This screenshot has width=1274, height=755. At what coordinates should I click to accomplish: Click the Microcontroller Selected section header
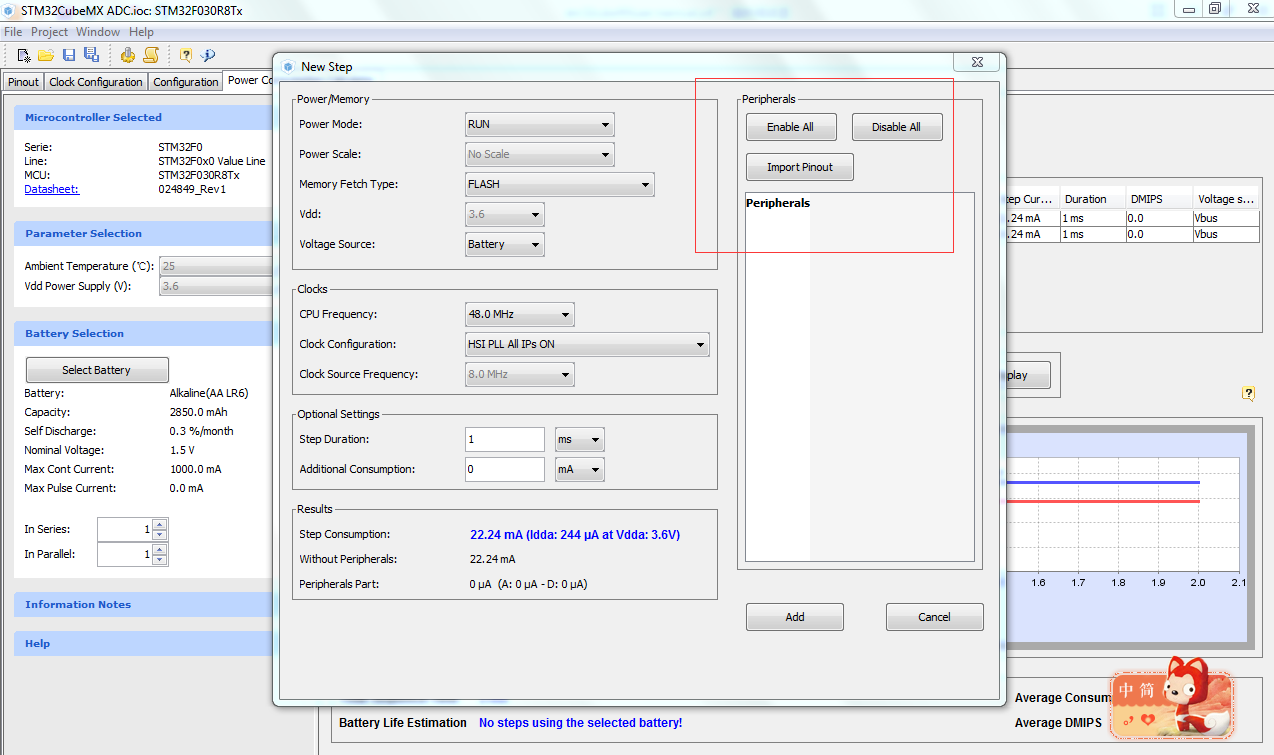(143, 117)
